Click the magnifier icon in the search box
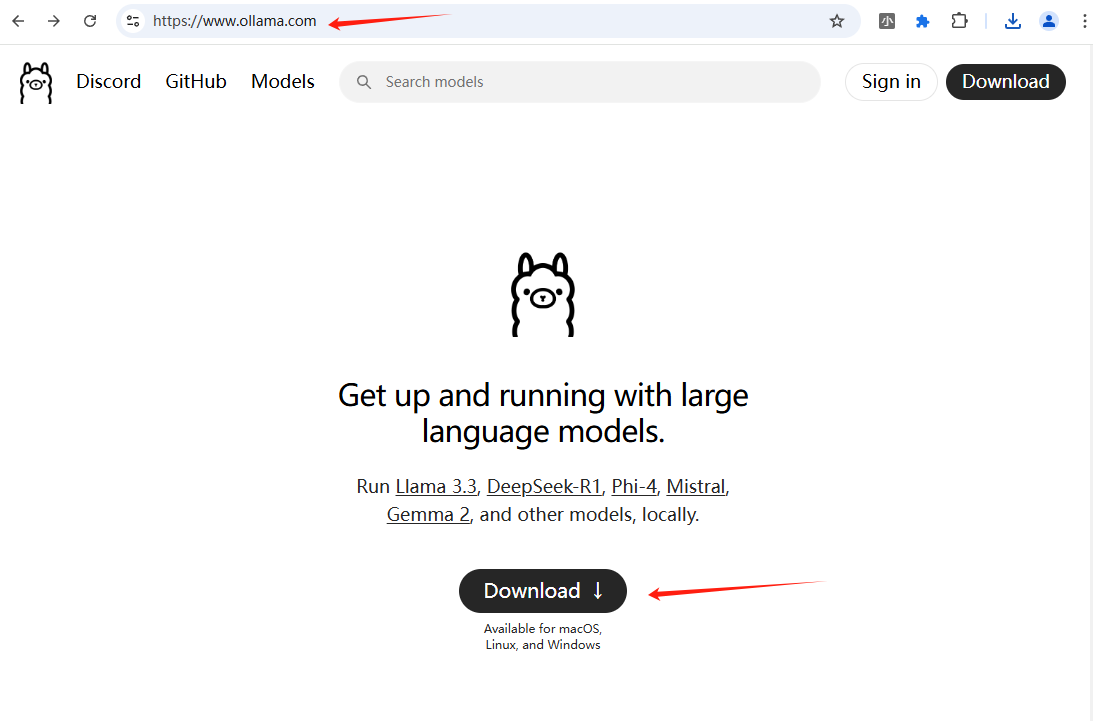This screenshot has height=721, width=1093. (364, 82)
